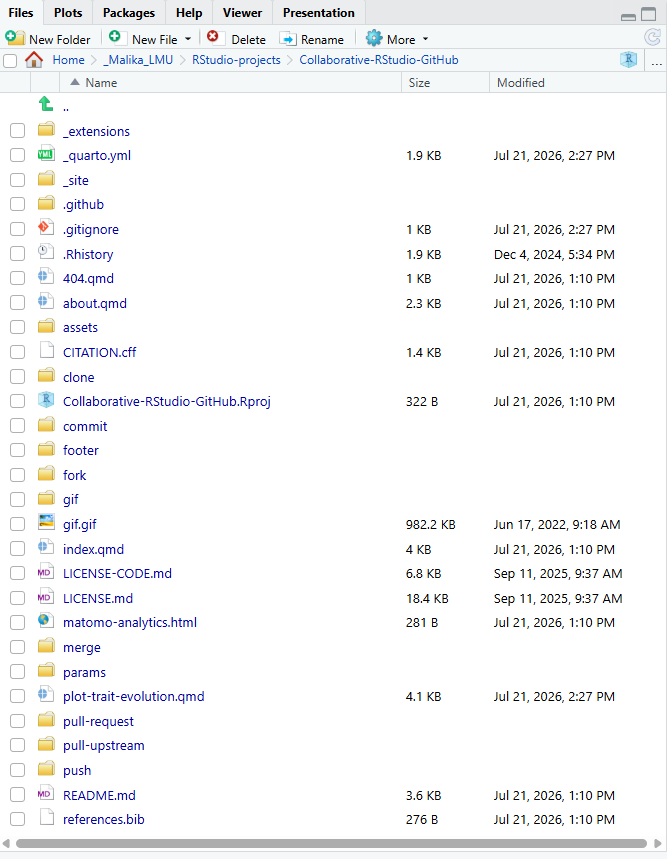Click the Rproj cube icon
Viewport: 667px width, 859px height.
click(46, 400)
